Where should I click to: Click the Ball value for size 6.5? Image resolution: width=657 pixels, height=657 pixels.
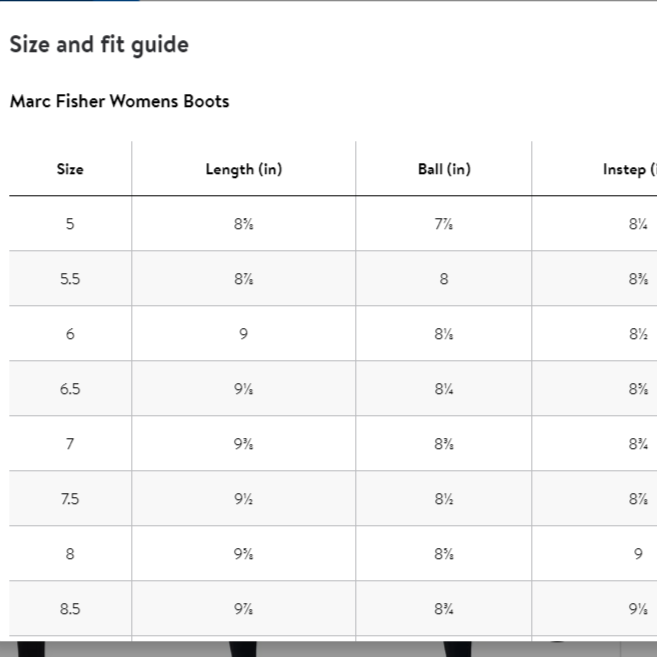pos(444,389)
